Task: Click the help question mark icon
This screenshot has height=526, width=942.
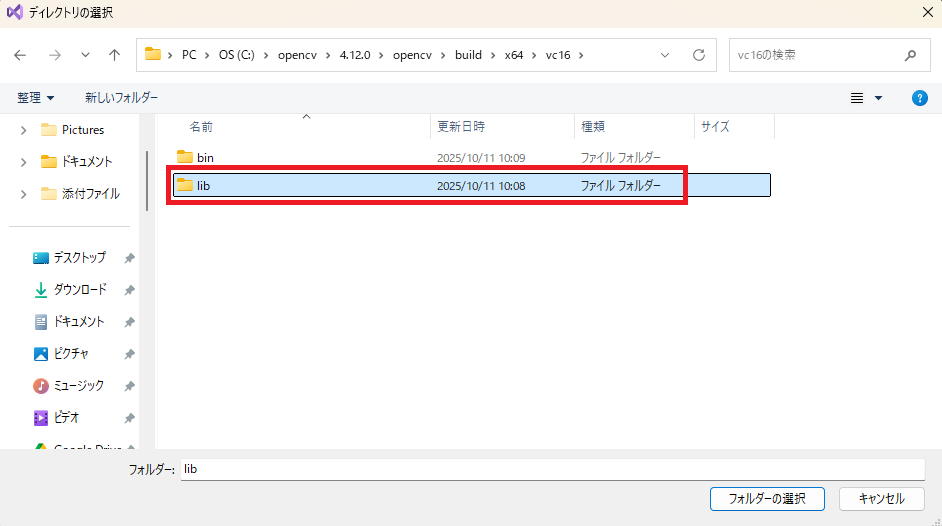Action: pyautogui.click(x=920, y=98)
